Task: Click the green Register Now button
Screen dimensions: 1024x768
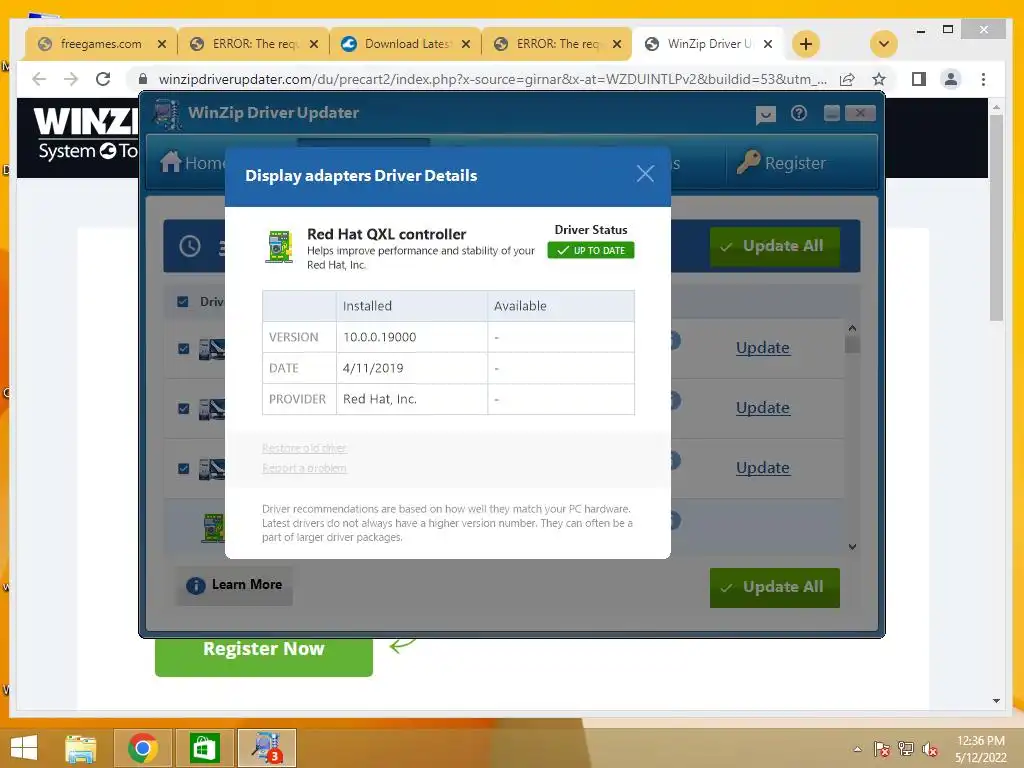Action: tap(264, 655)
